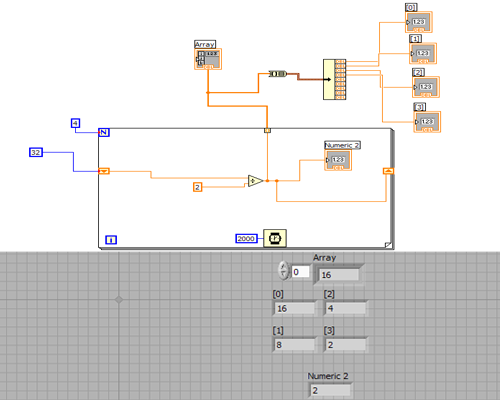Select the Wait (ms) timer icon

pyautogui.click(x=275, y=238)
